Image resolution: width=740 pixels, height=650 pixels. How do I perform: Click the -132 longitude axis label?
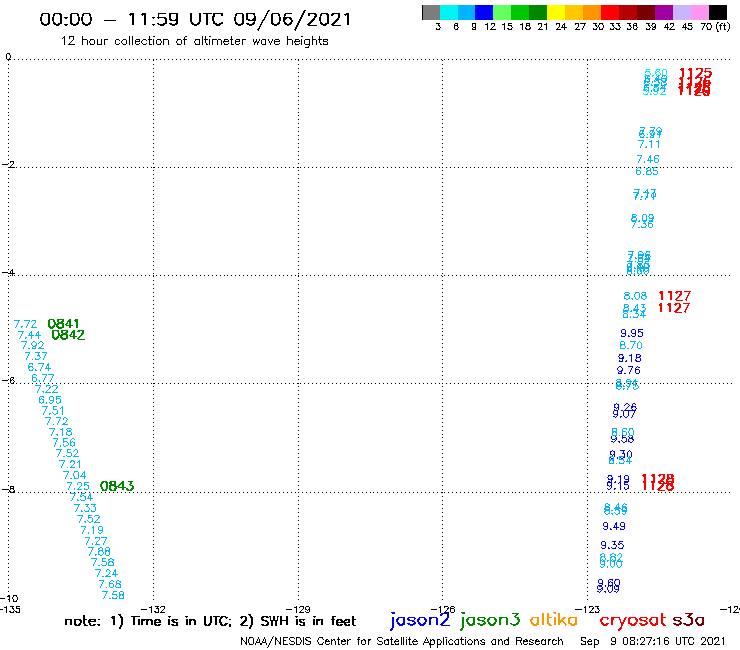[x=153, y=609]
